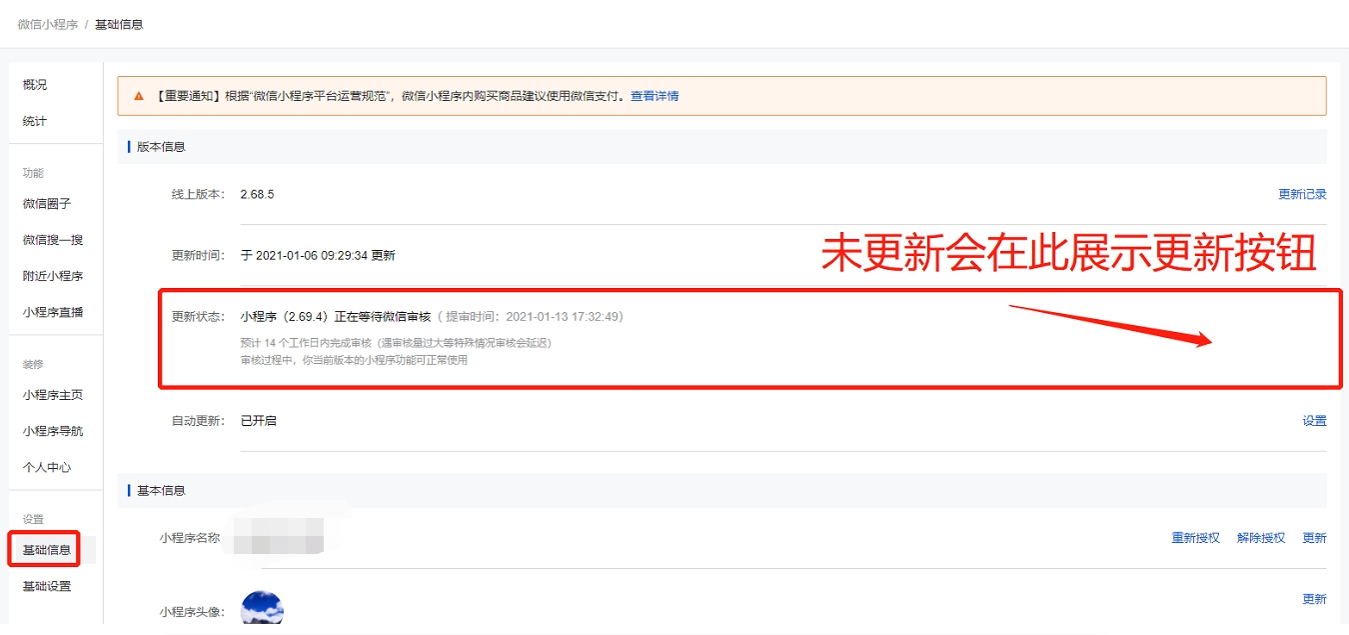Select 小程序主页 under 装修
The height and width of the screenshot is (635, 1349).
coord(52,394)
